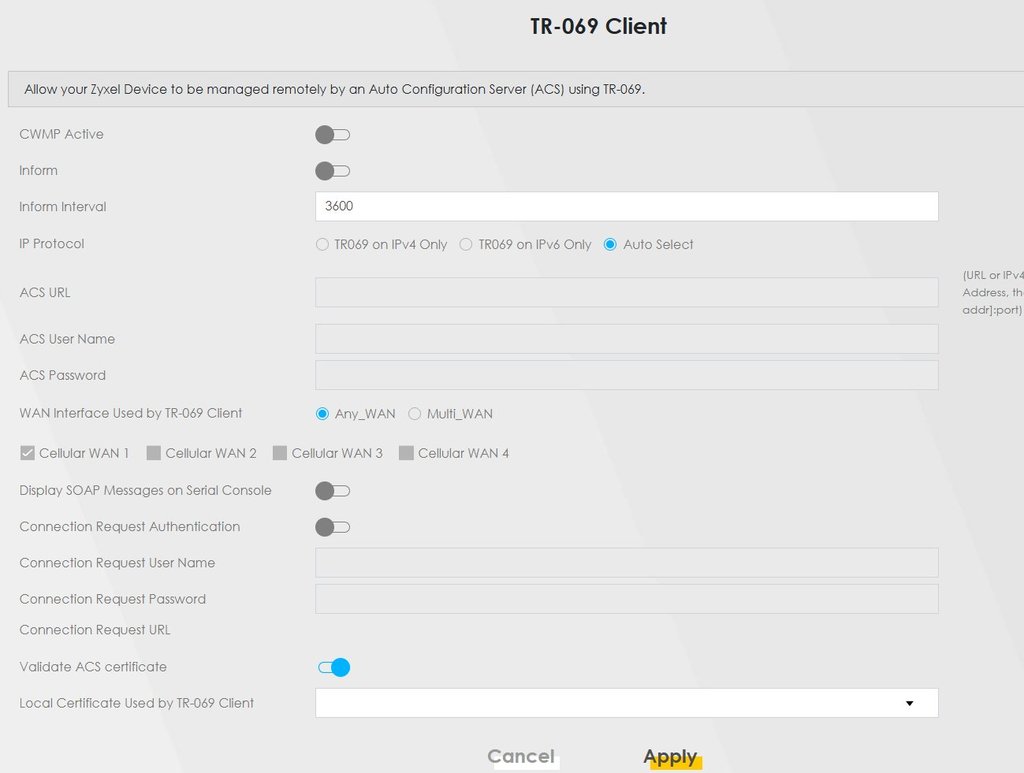Click the Connection Request Password field

click(626, 599)
